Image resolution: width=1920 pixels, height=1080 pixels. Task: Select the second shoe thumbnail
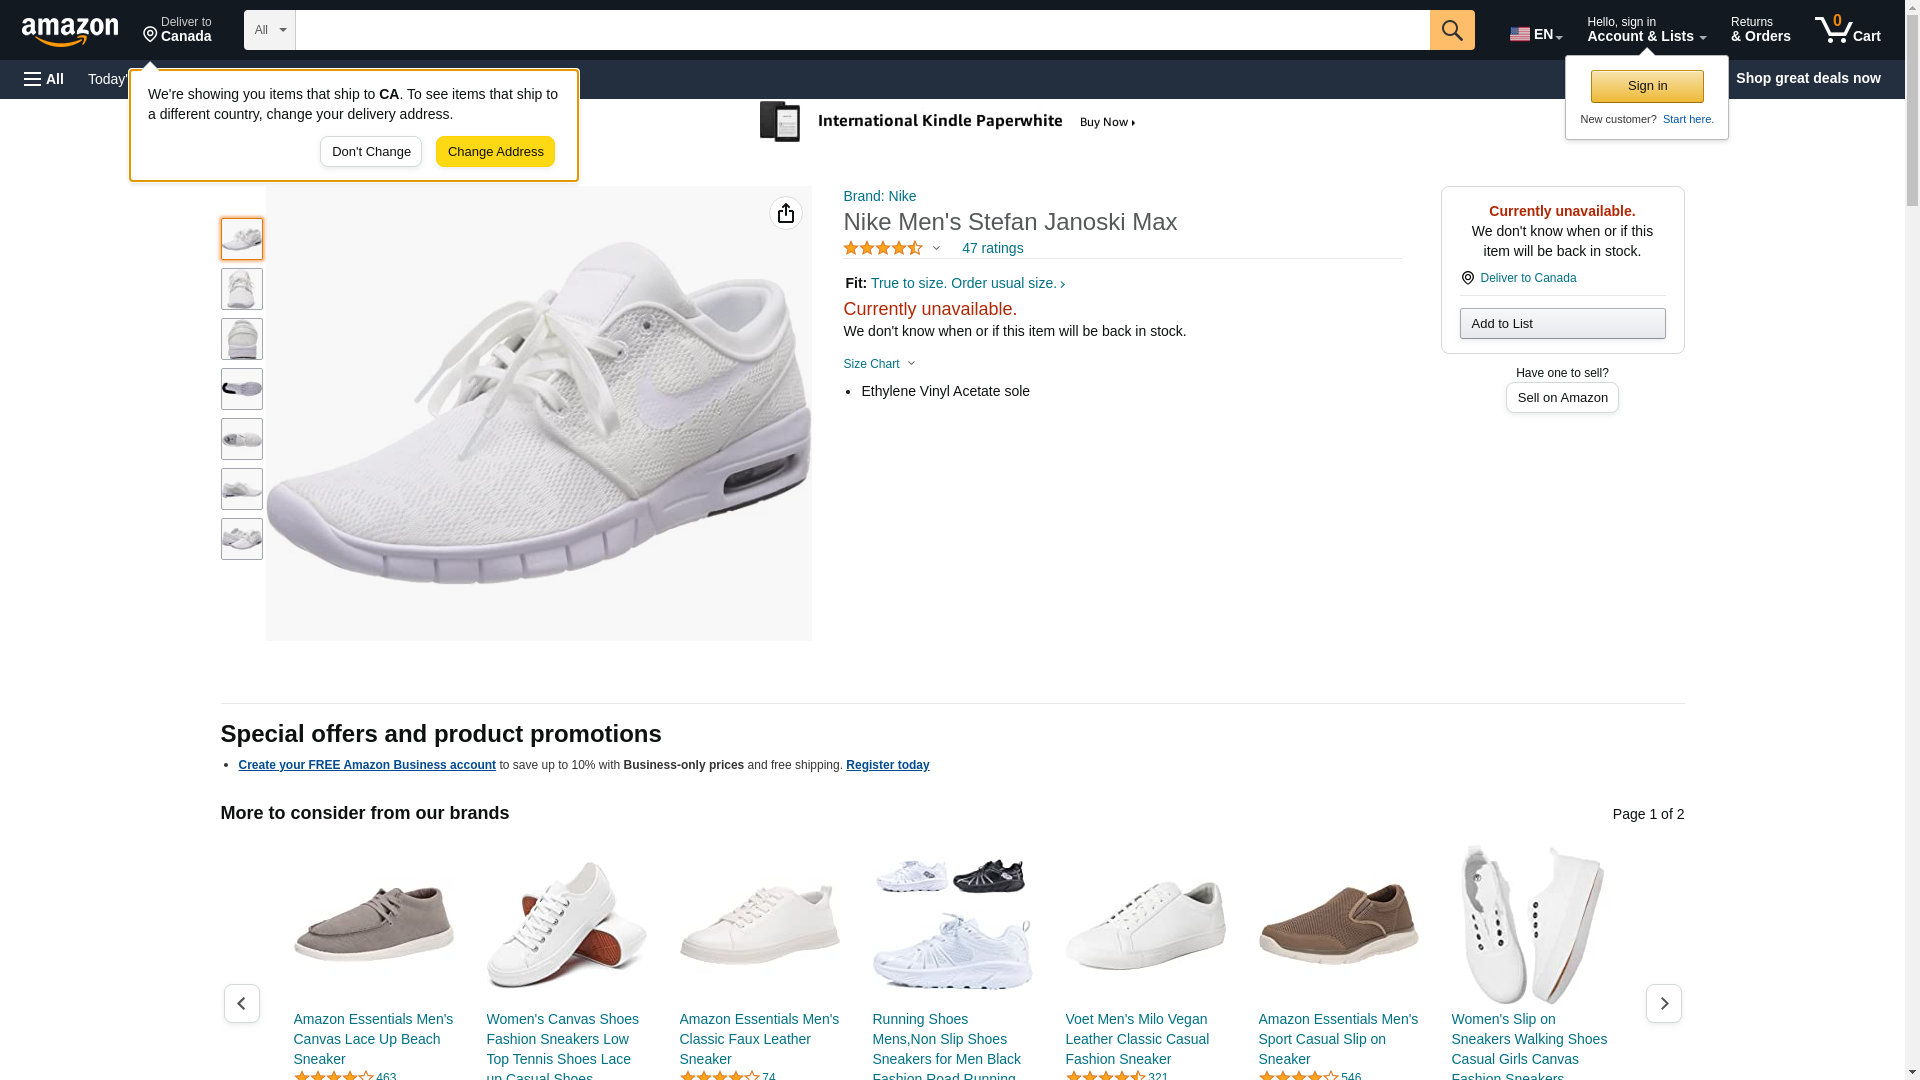click(x=242, y=289)
